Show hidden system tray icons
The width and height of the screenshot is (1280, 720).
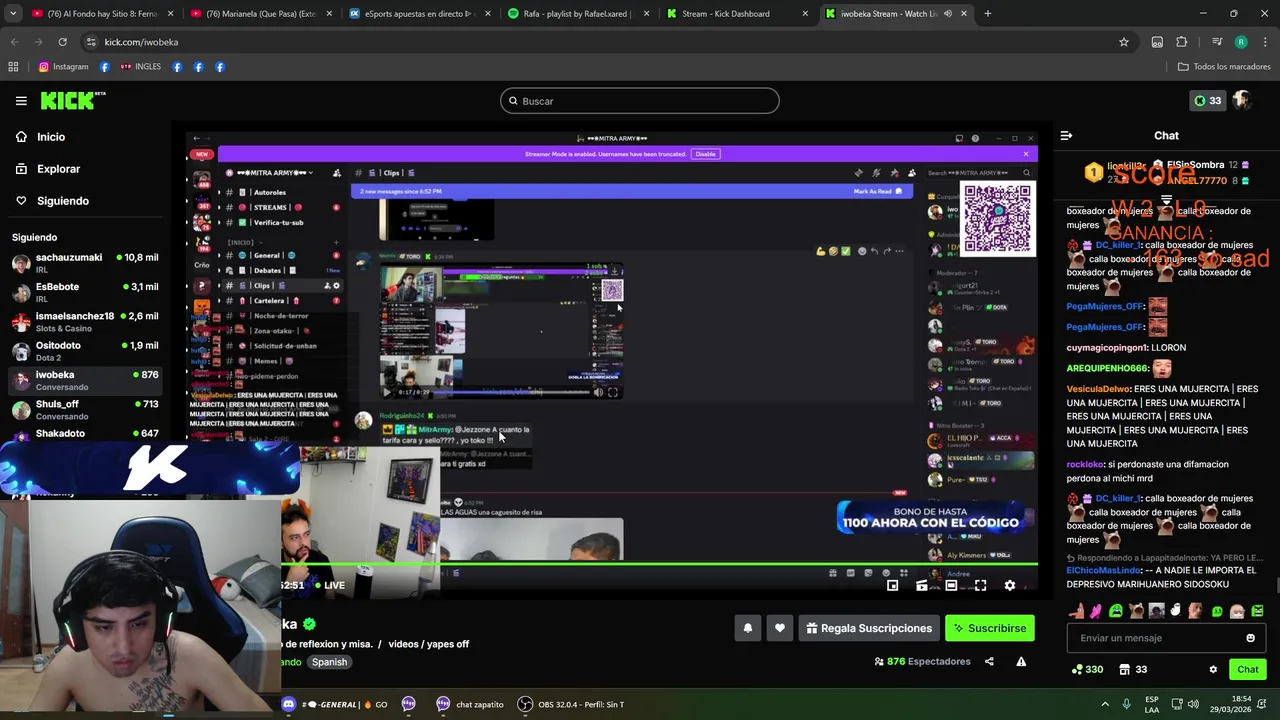[x=1105, y=704]
